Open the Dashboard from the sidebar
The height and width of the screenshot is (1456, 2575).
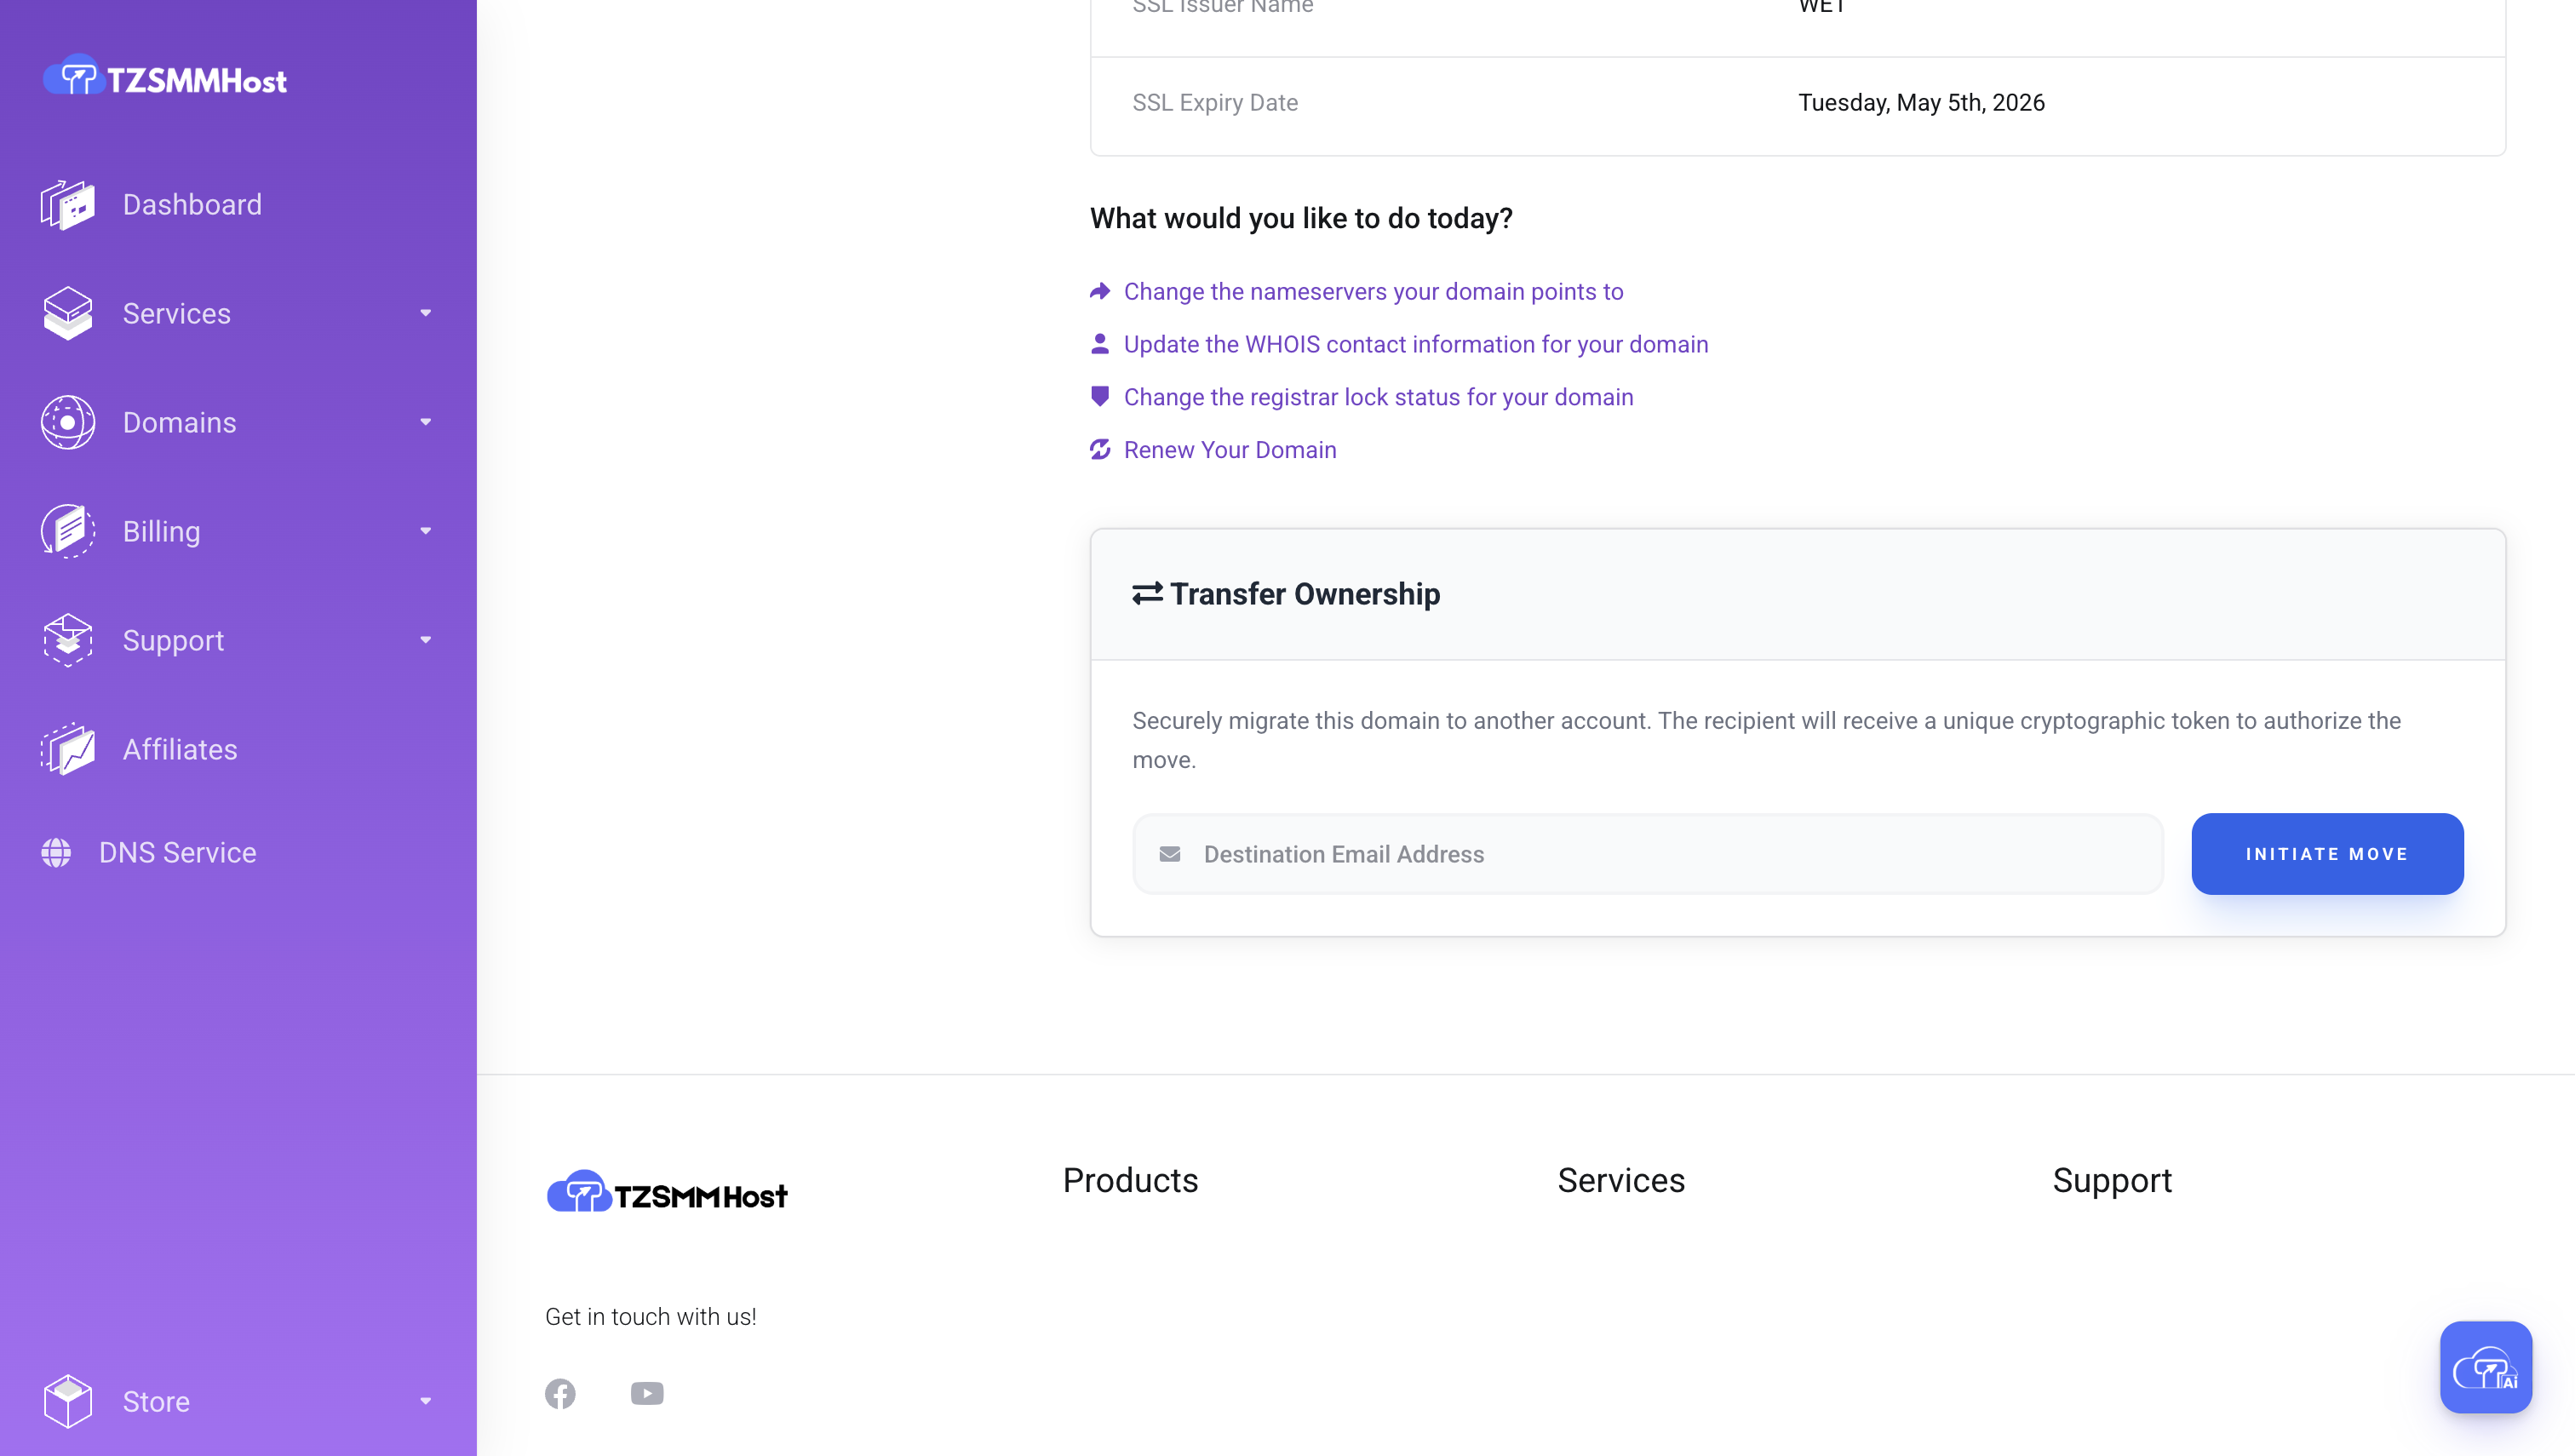click(192, 204)
